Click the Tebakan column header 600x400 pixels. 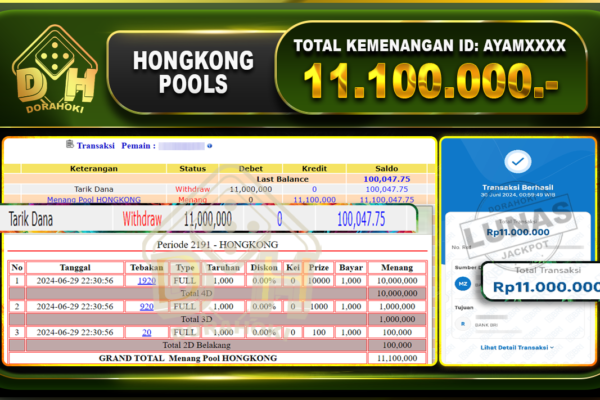pyautogui.click(x=147, y=268)
